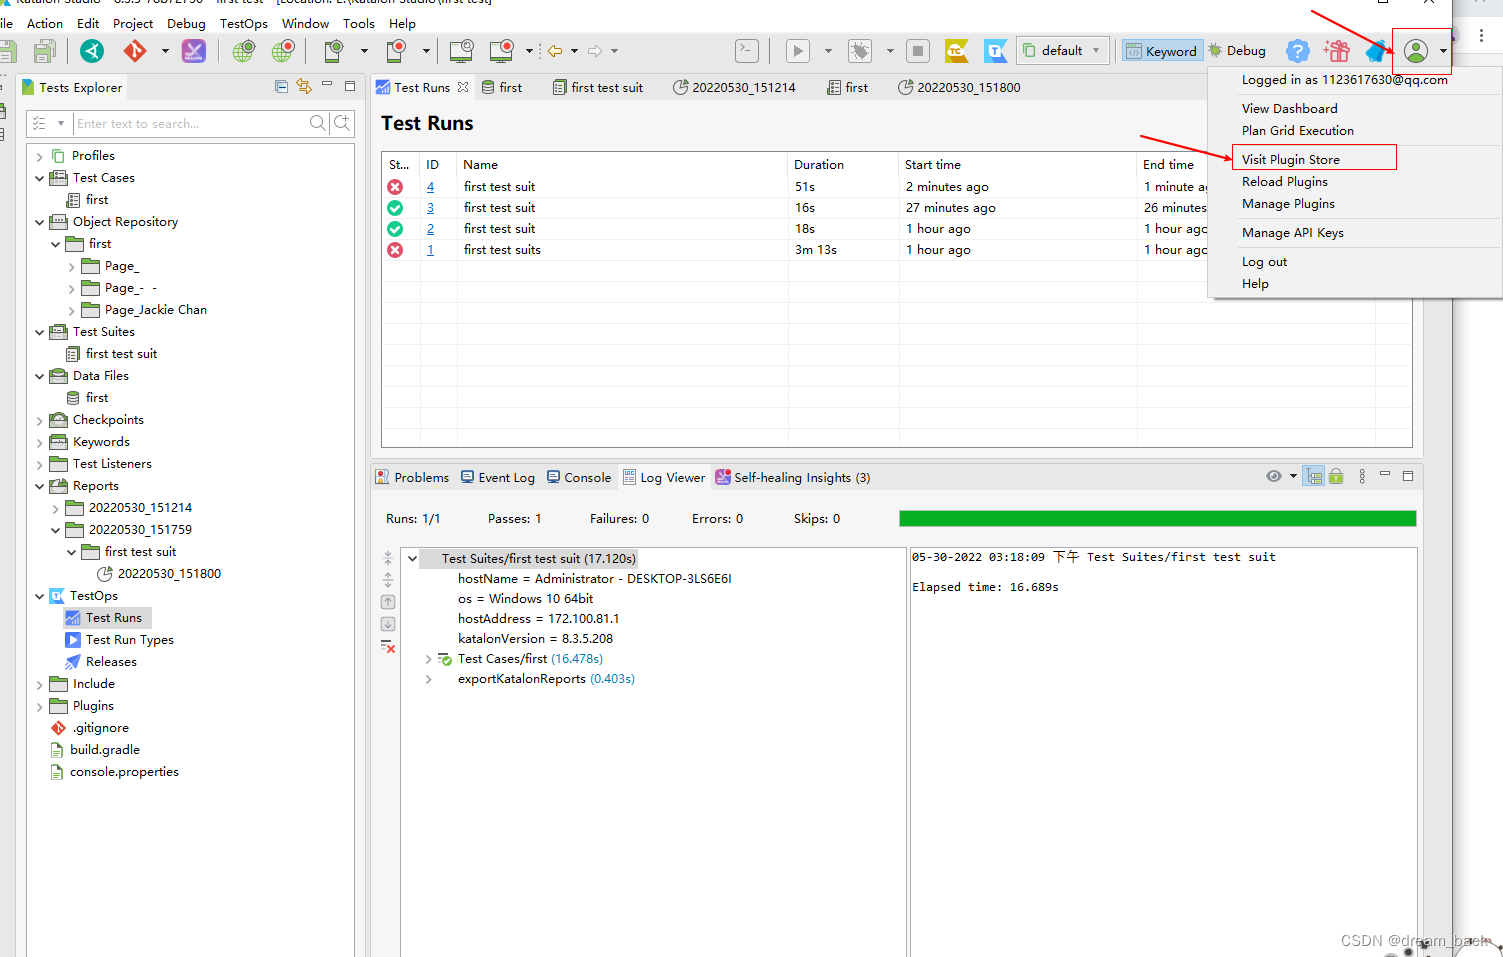Toggle the eye visibility icon in Log Viewer

[x=1273, y=477]
